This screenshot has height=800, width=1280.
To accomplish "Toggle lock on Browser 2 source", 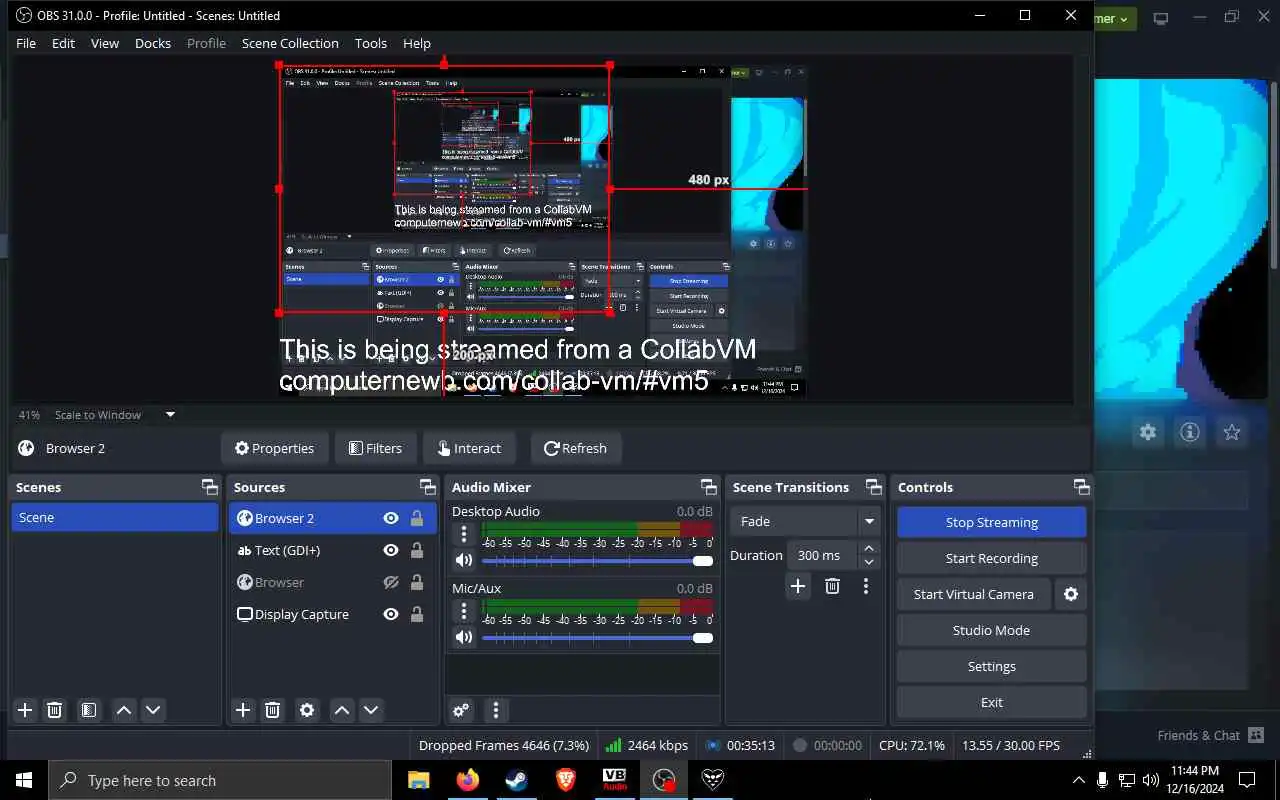I will 417,518.
